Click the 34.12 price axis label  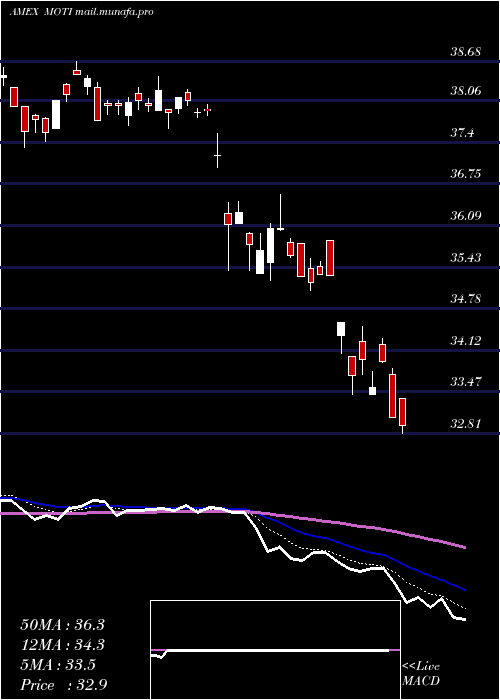click(465, 341)
